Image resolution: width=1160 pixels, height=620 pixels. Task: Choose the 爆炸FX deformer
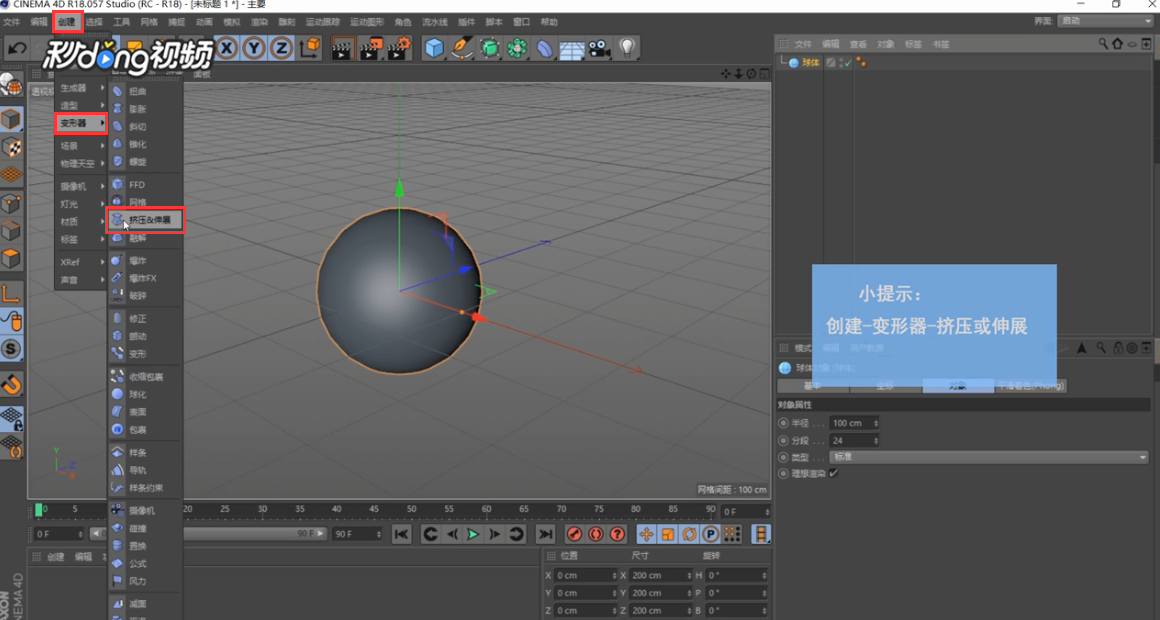[x=145, y=278]
